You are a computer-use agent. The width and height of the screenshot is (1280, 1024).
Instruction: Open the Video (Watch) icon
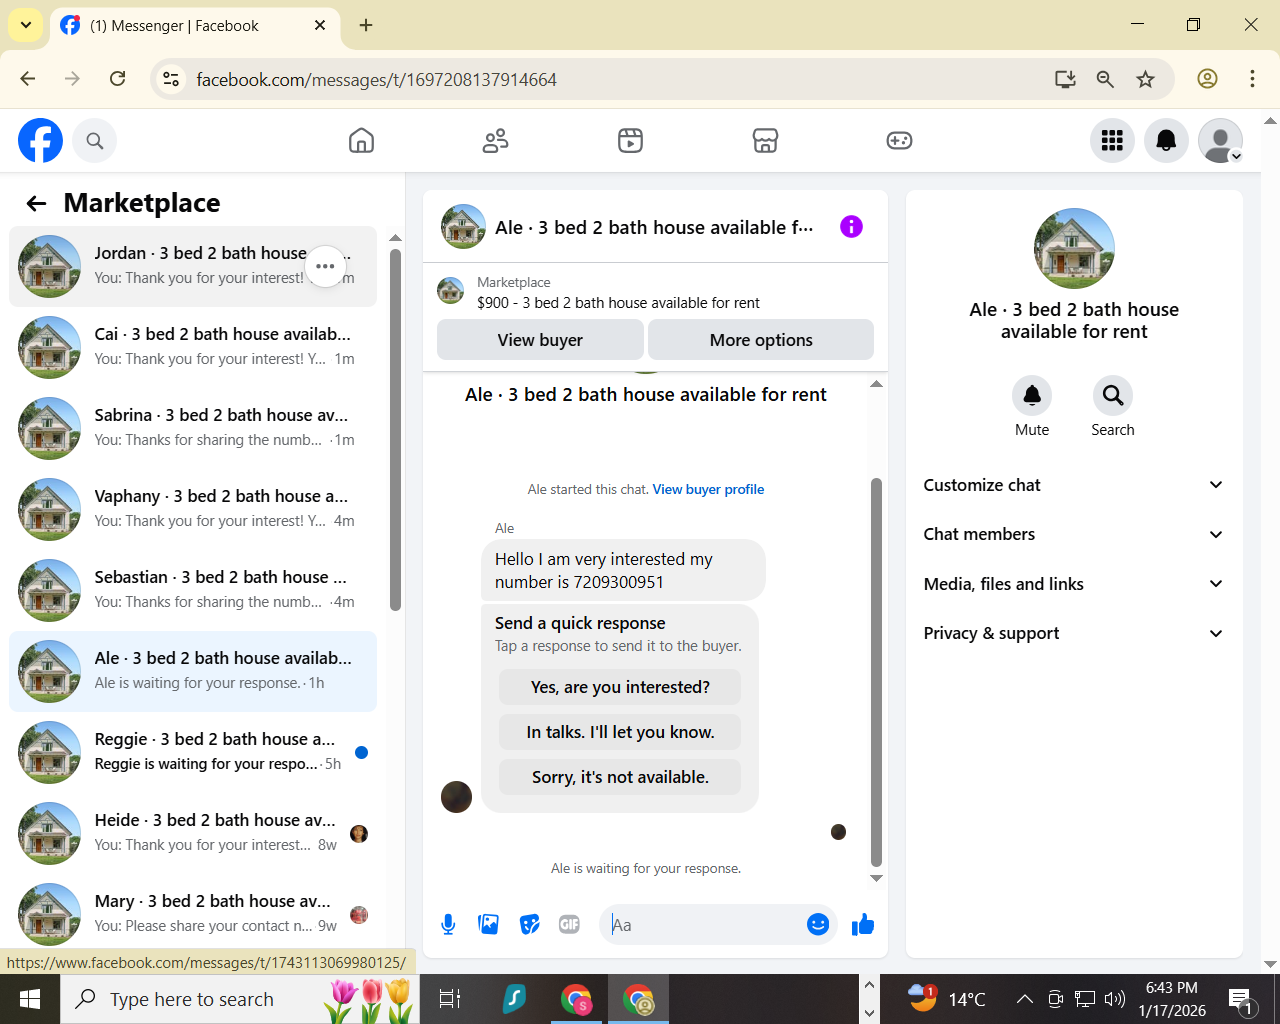630,141
